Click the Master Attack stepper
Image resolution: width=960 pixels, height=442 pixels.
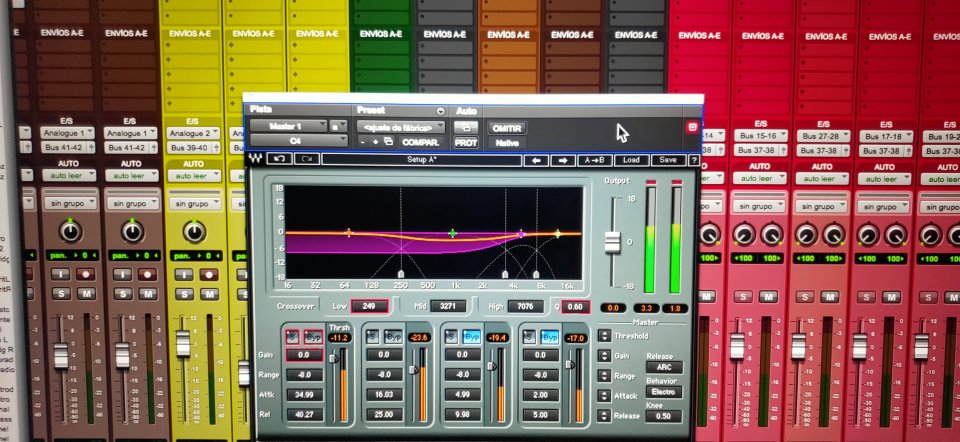604,395
